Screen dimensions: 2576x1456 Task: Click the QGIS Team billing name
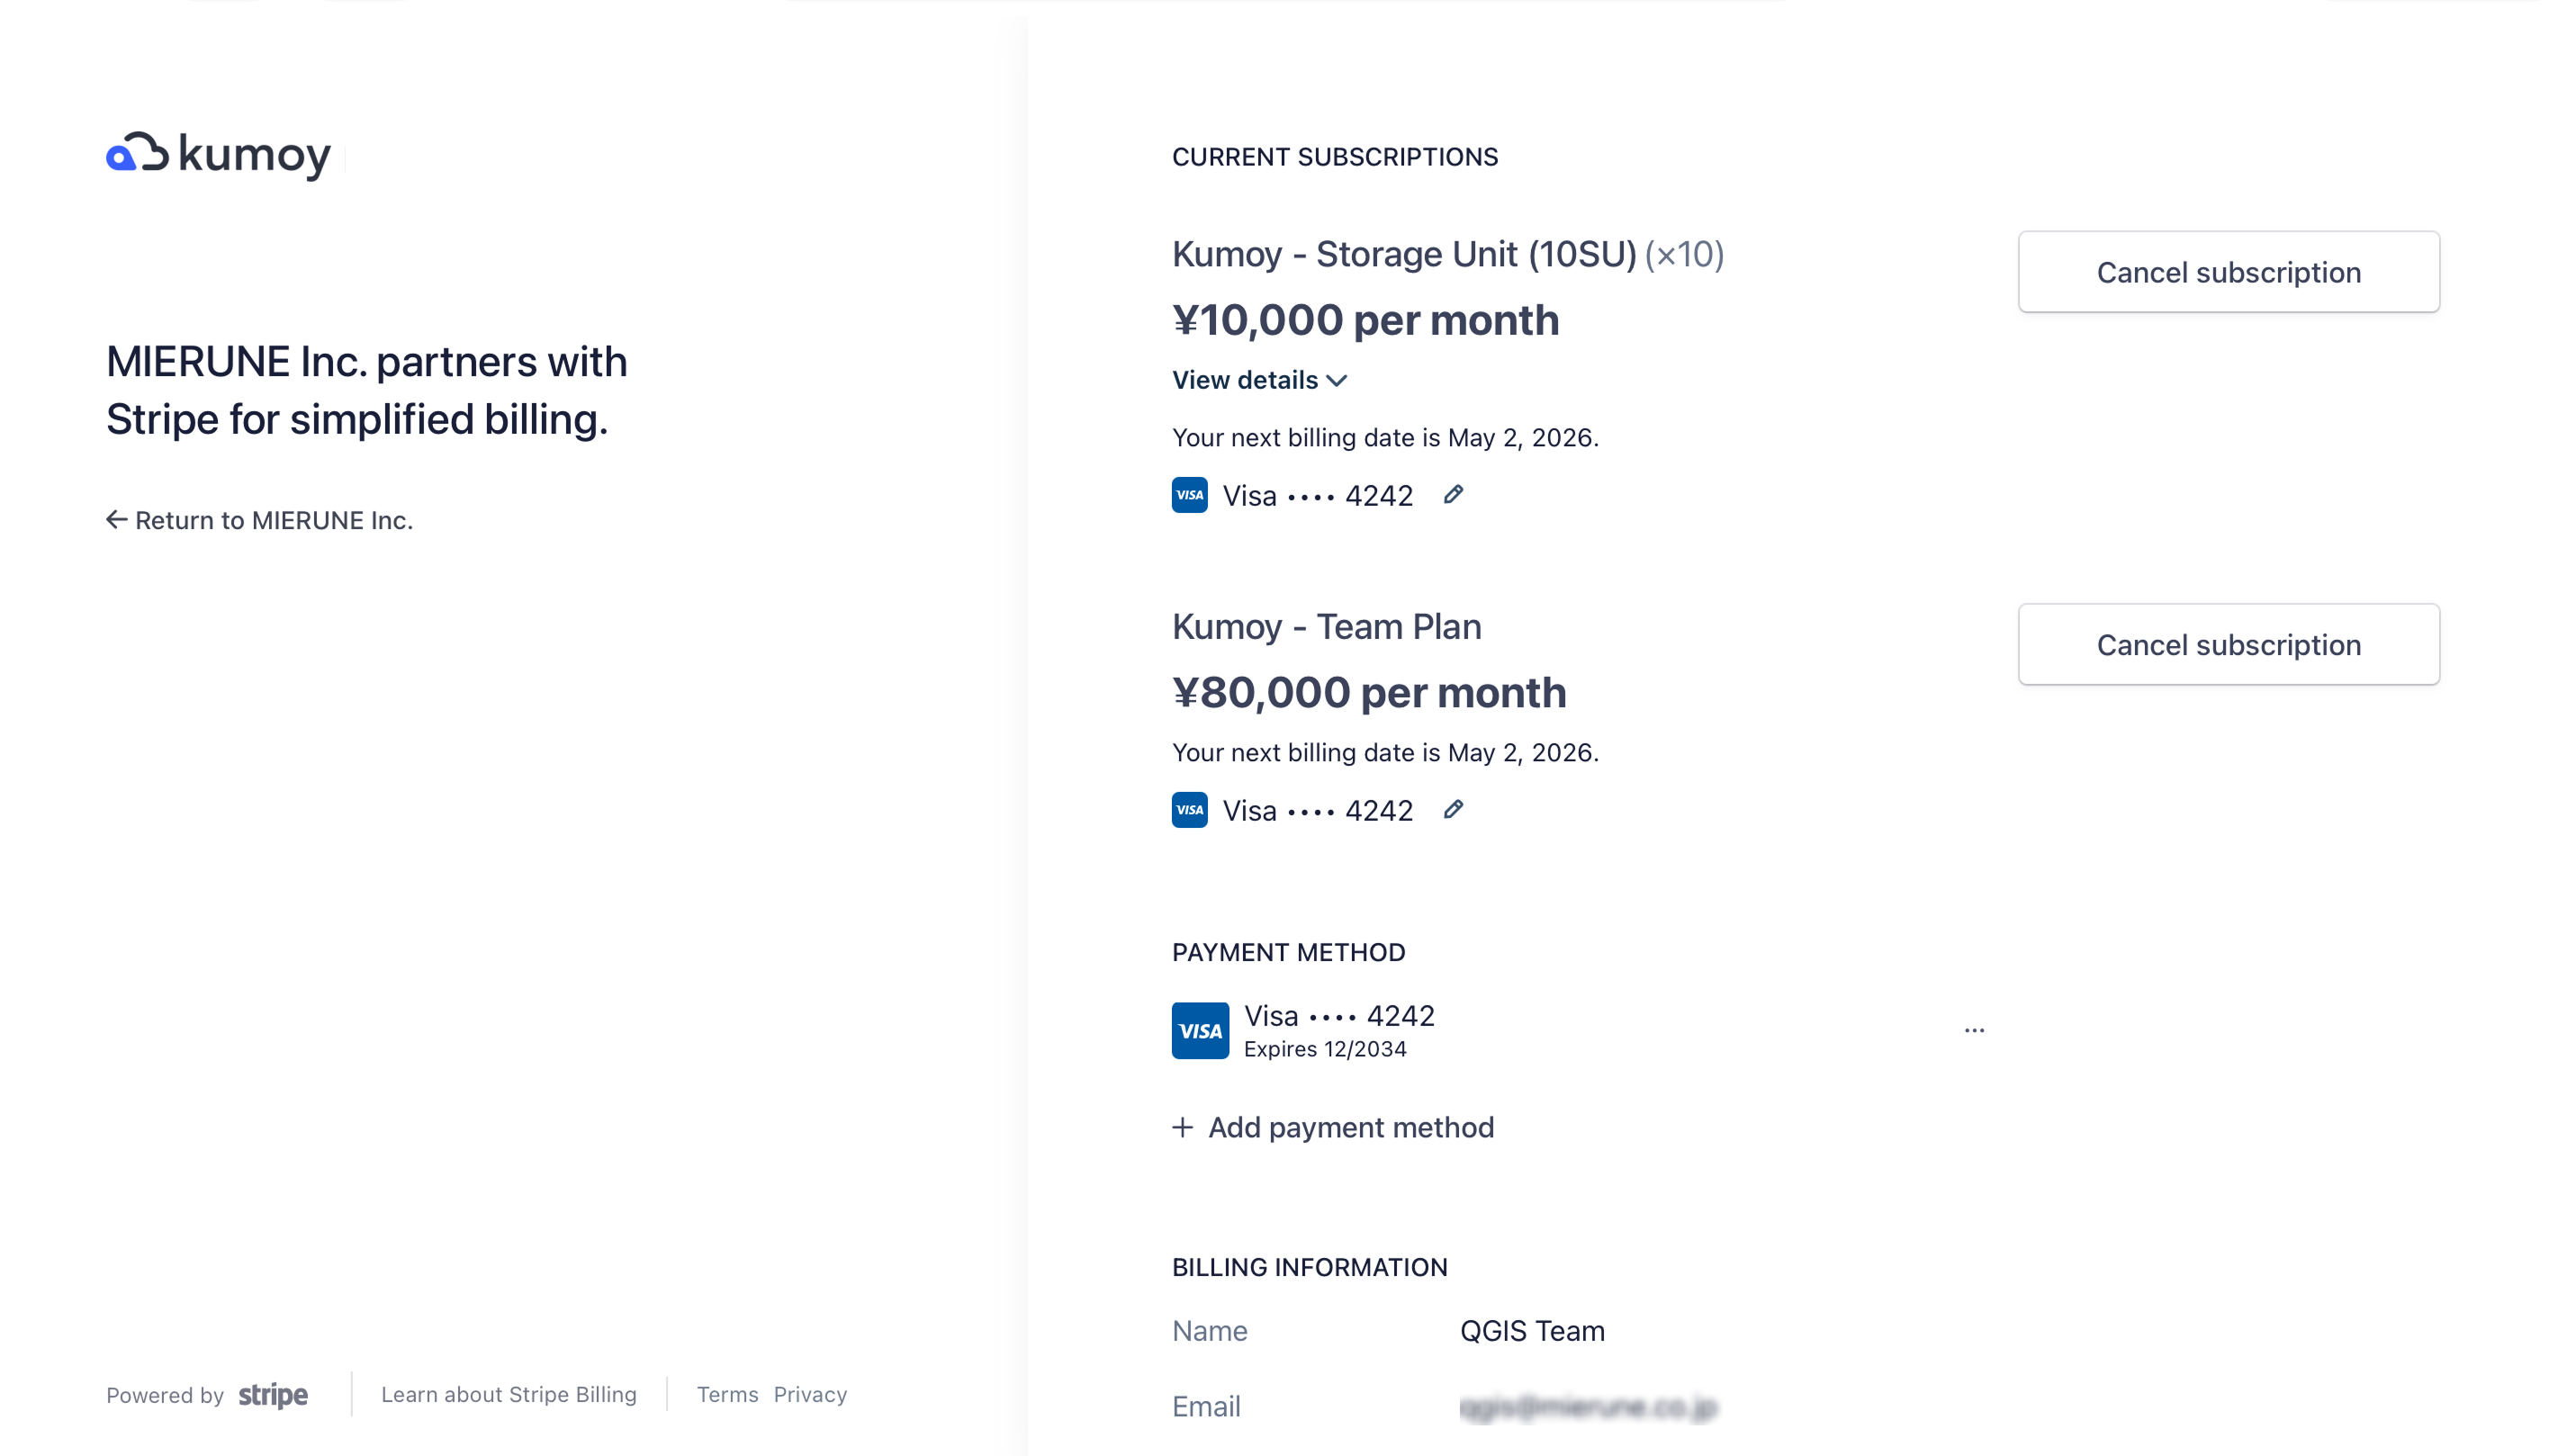[x=1532, y=1331]
